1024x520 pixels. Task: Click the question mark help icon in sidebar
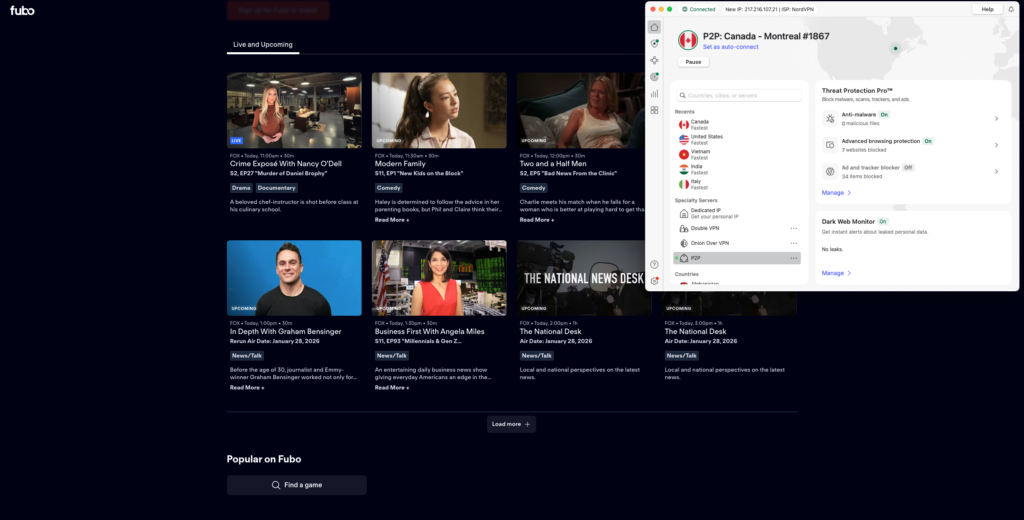(654, 265)
